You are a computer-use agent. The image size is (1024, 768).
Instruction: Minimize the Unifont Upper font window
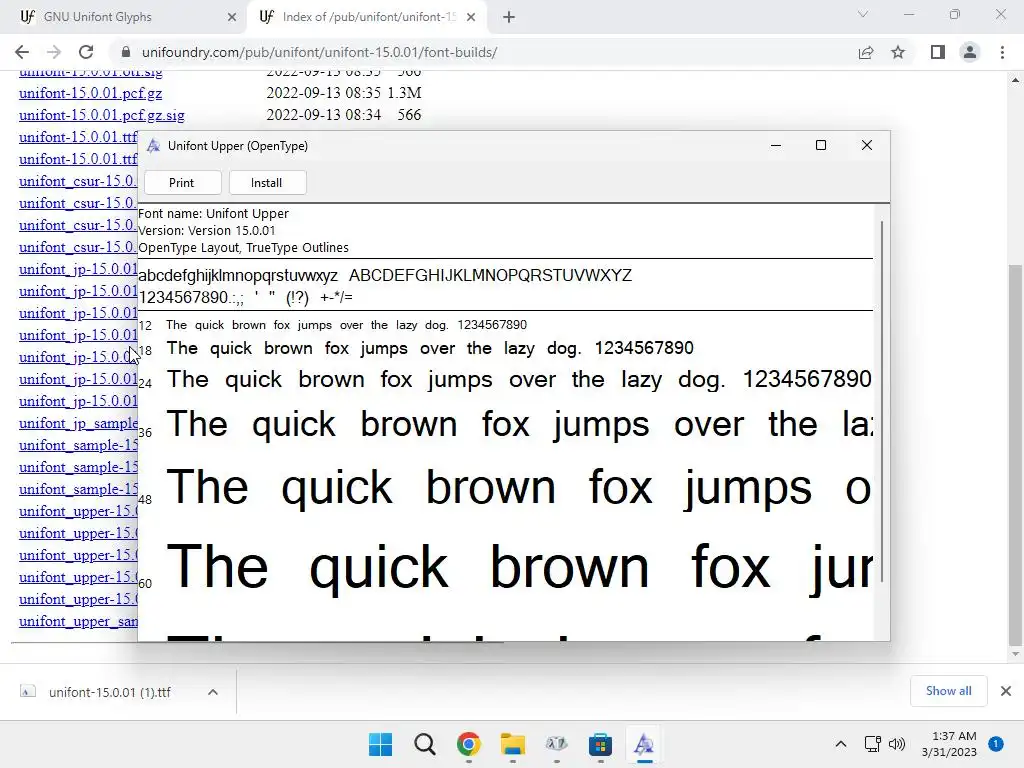(x=776, y=145)
